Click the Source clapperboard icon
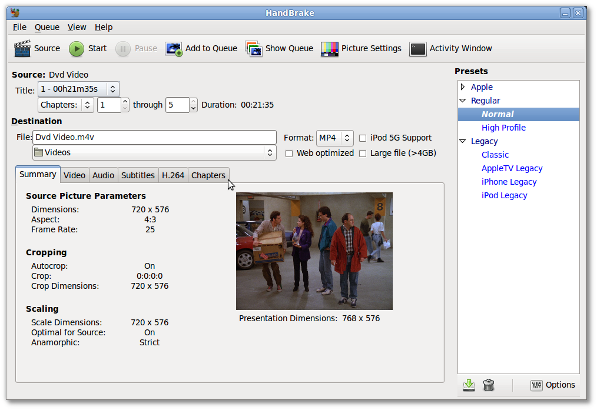Viewport: 597px width, 410px height. (x=22, y=48)
